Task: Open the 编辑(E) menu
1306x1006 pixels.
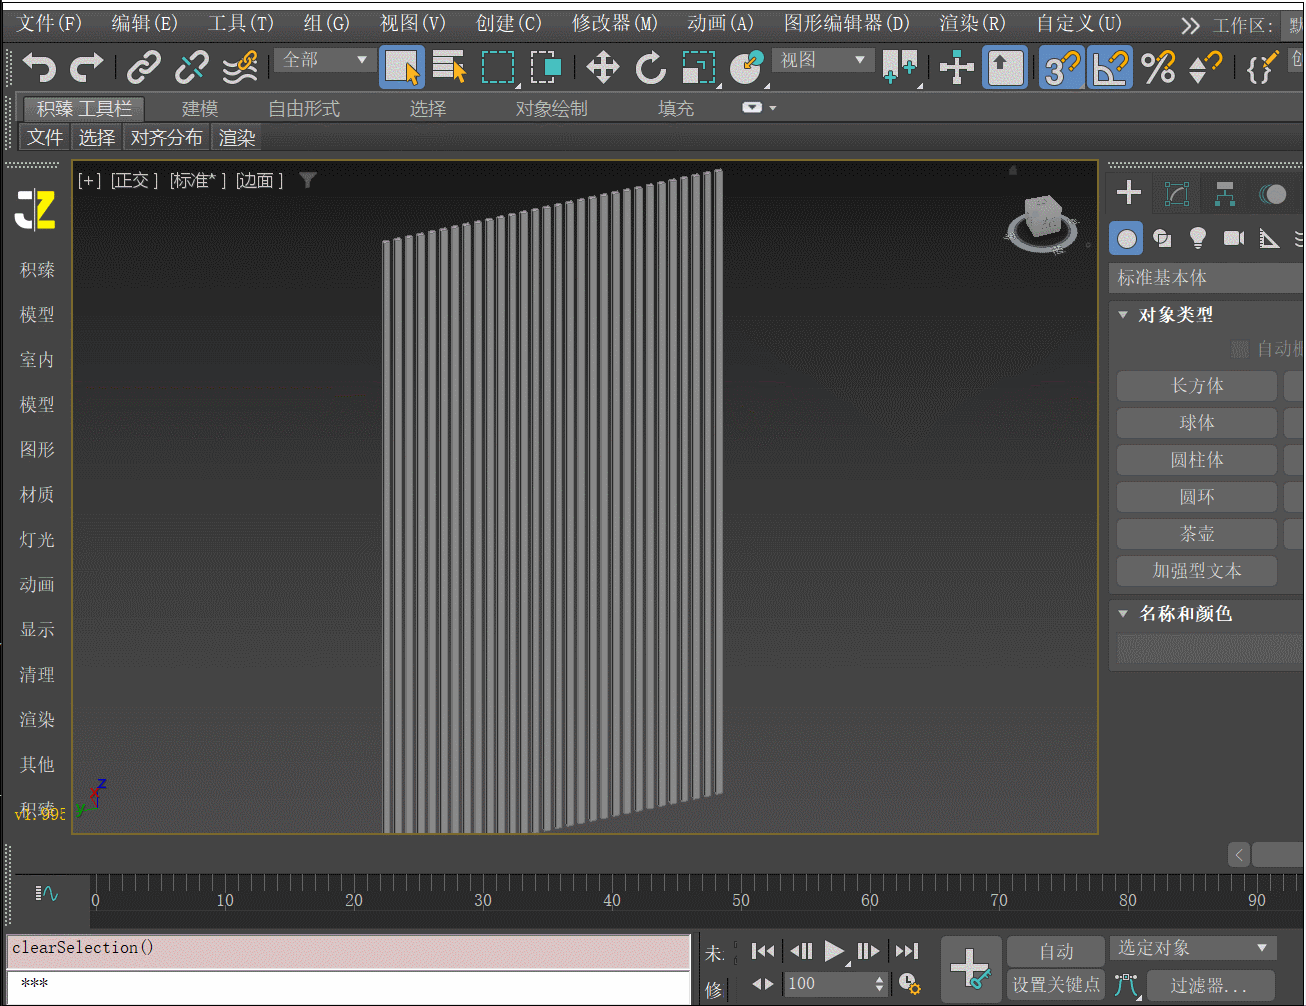Action: pos(144,23)
